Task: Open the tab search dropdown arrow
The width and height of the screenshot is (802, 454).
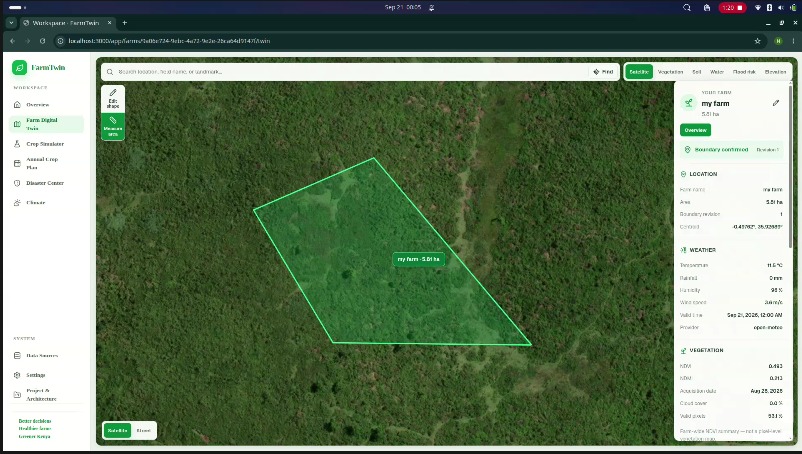Action: click(x=11, y=22)
